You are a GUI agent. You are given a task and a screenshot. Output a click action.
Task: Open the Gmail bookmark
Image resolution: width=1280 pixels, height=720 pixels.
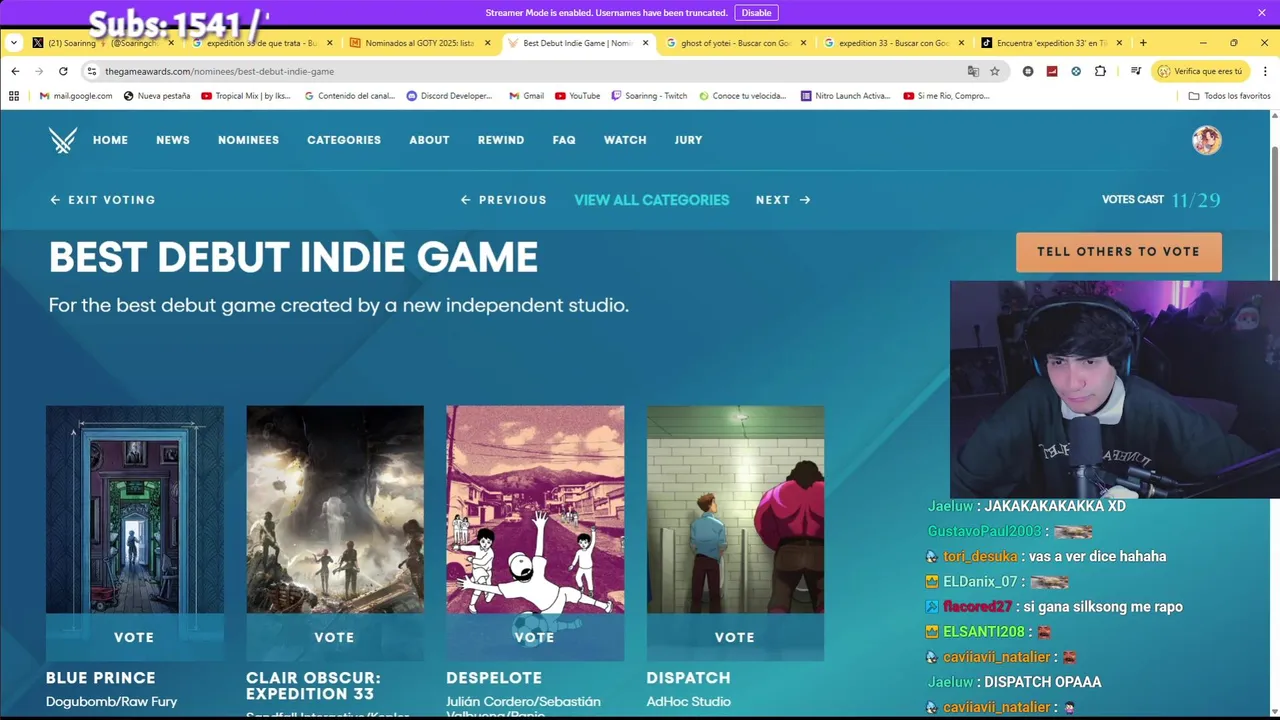coord(526,96)
